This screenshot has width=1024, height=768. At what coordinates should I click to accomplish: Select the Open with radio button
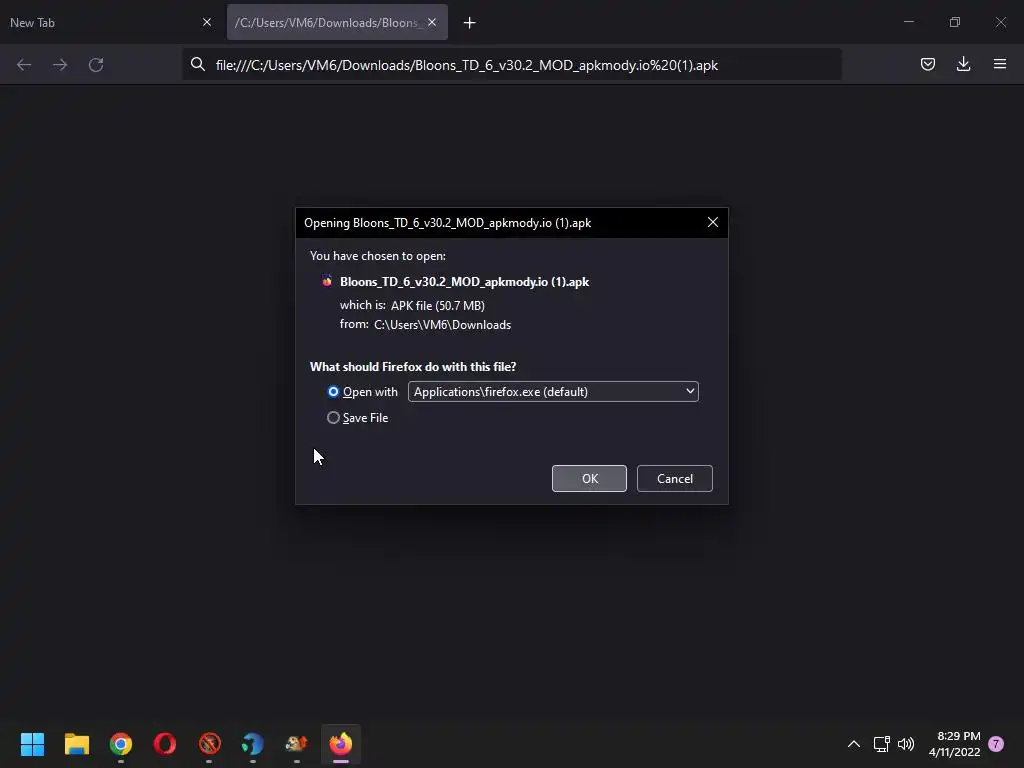333,392
